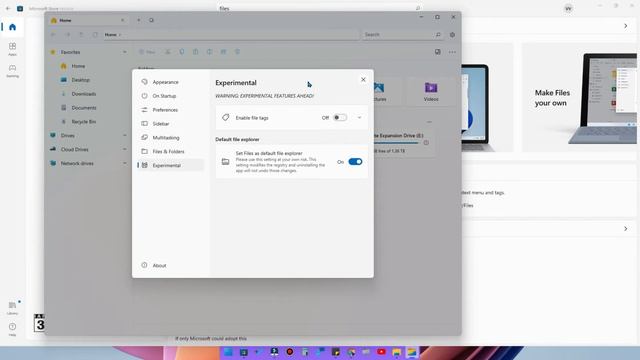Click the up-directory arrow in Files window
The image size is (640, 360).
(x=81, y=35)
